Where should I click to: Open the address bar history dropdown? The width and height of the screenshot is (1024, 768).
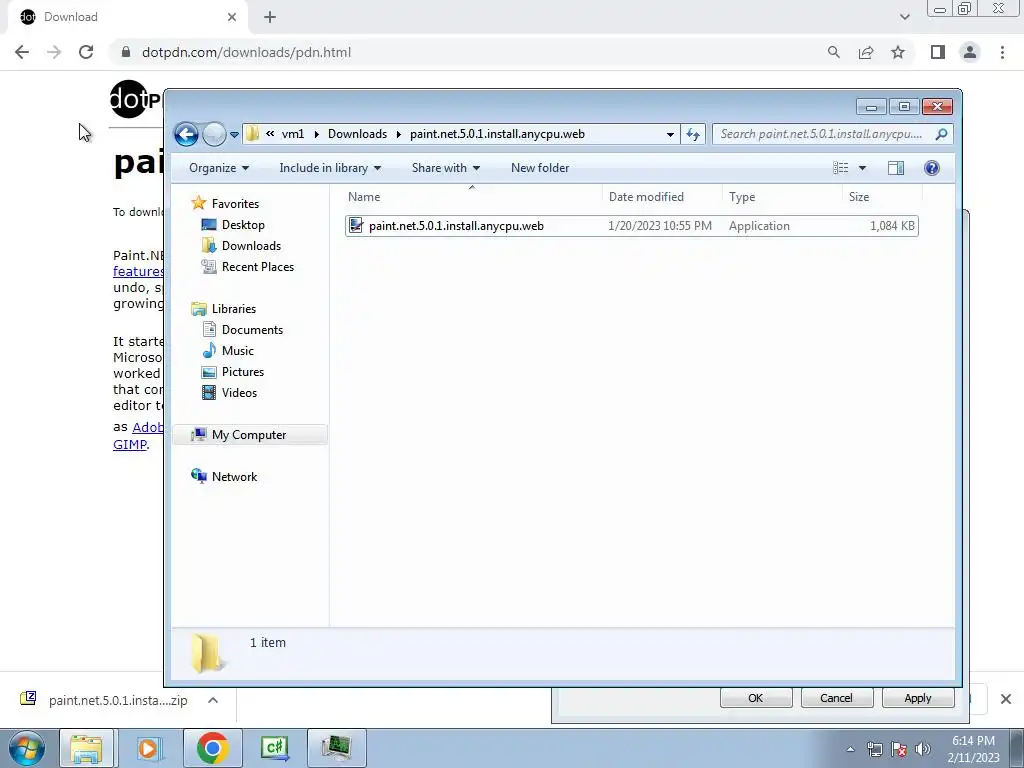(x=670, y=135)
